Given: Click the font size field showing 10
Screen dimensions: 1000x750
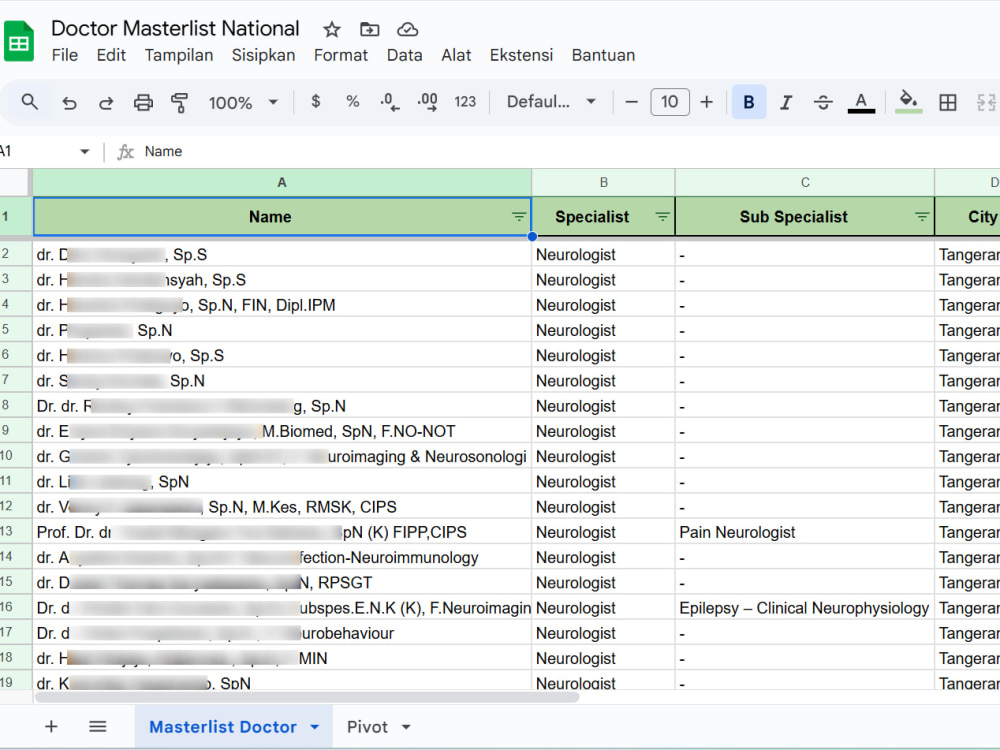Looking at the screenshot, I should point(670,102).
